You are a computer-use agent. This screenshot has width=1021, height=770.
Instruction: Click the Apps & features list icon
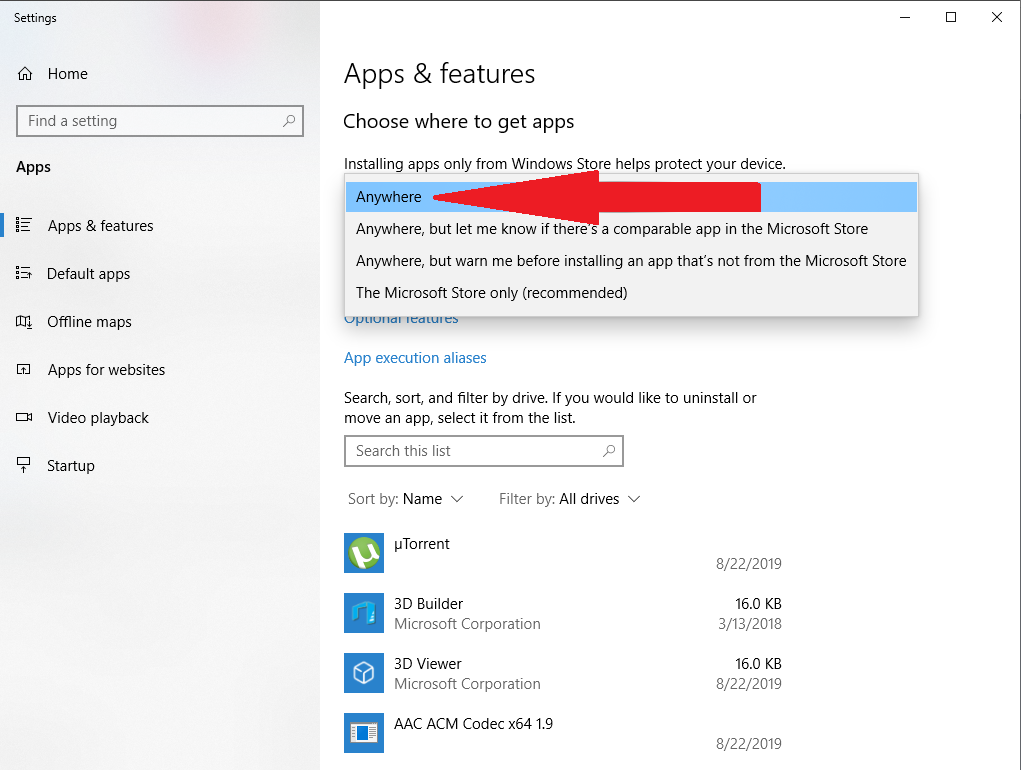pyautogui.click(x=24, y=225)
